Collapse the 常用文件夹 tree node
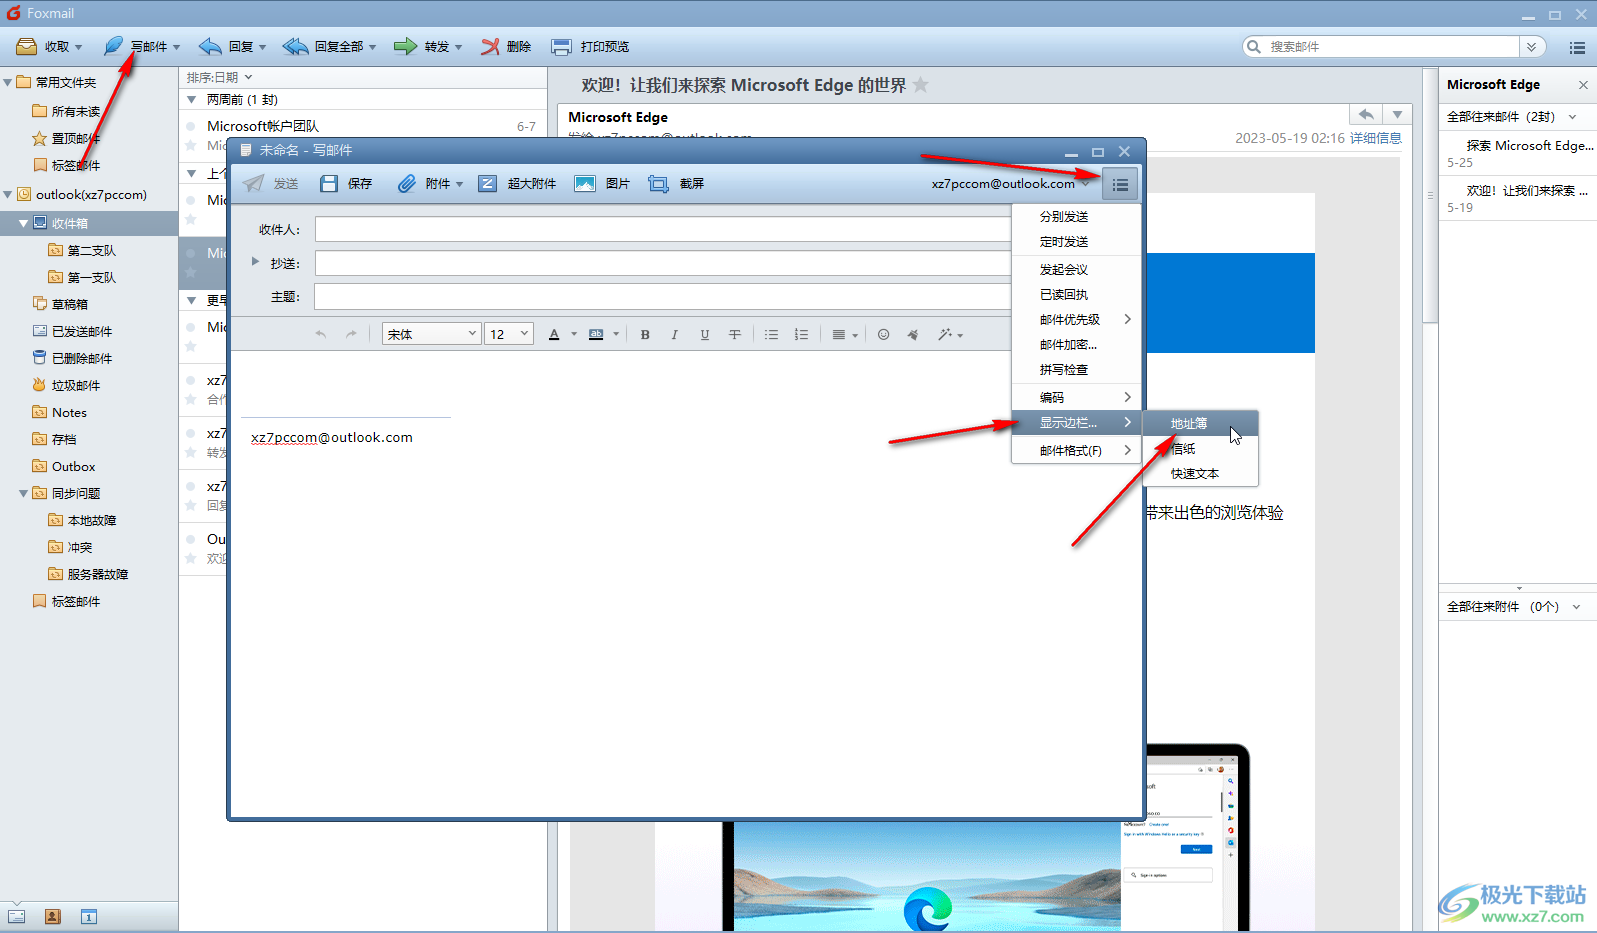 tap(8, 82)
